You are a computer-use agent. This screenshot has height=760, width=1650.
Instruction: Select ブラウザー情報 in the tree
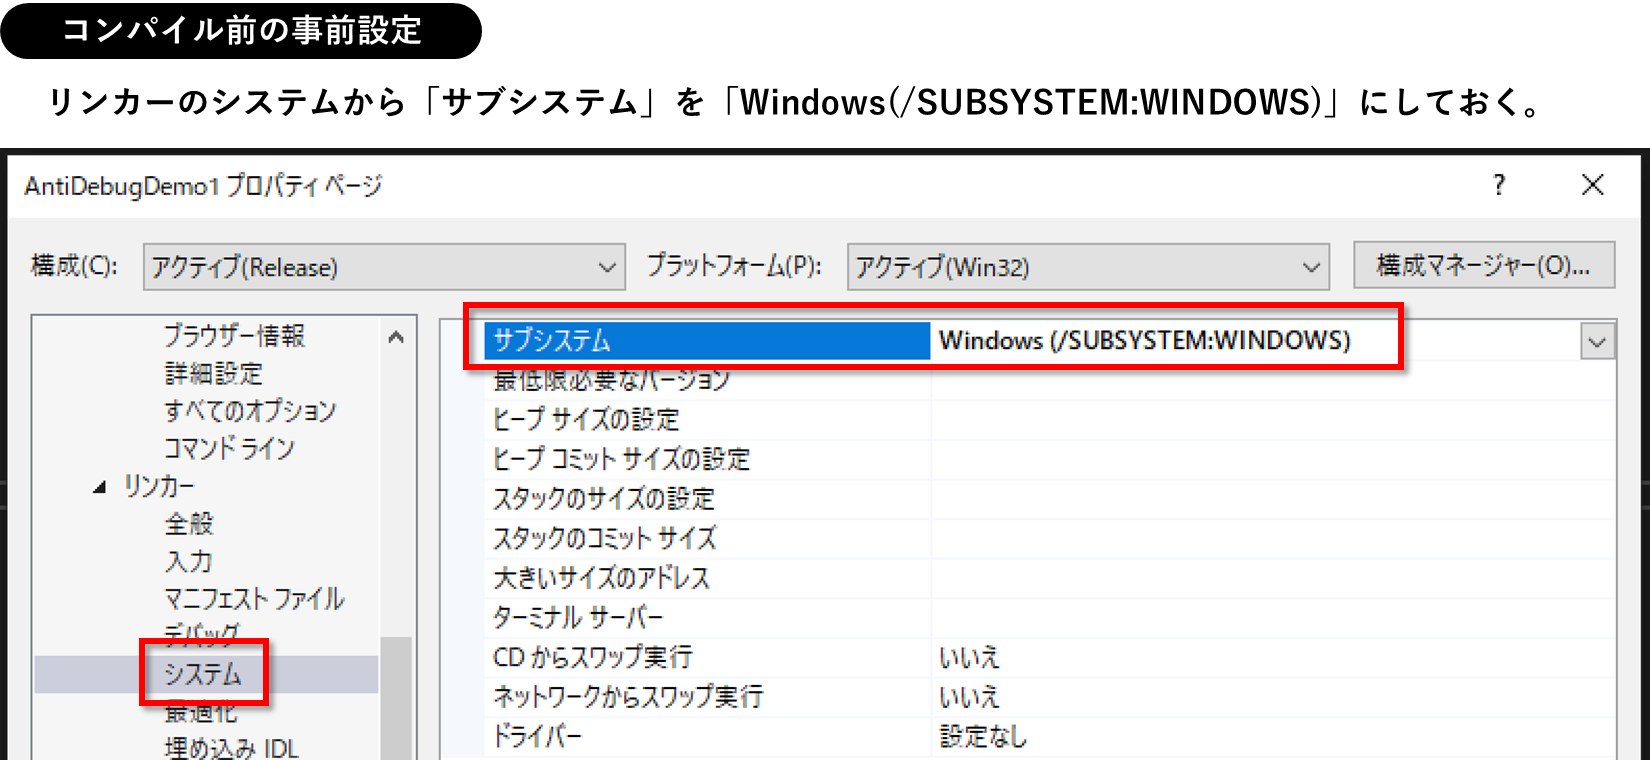234,336
